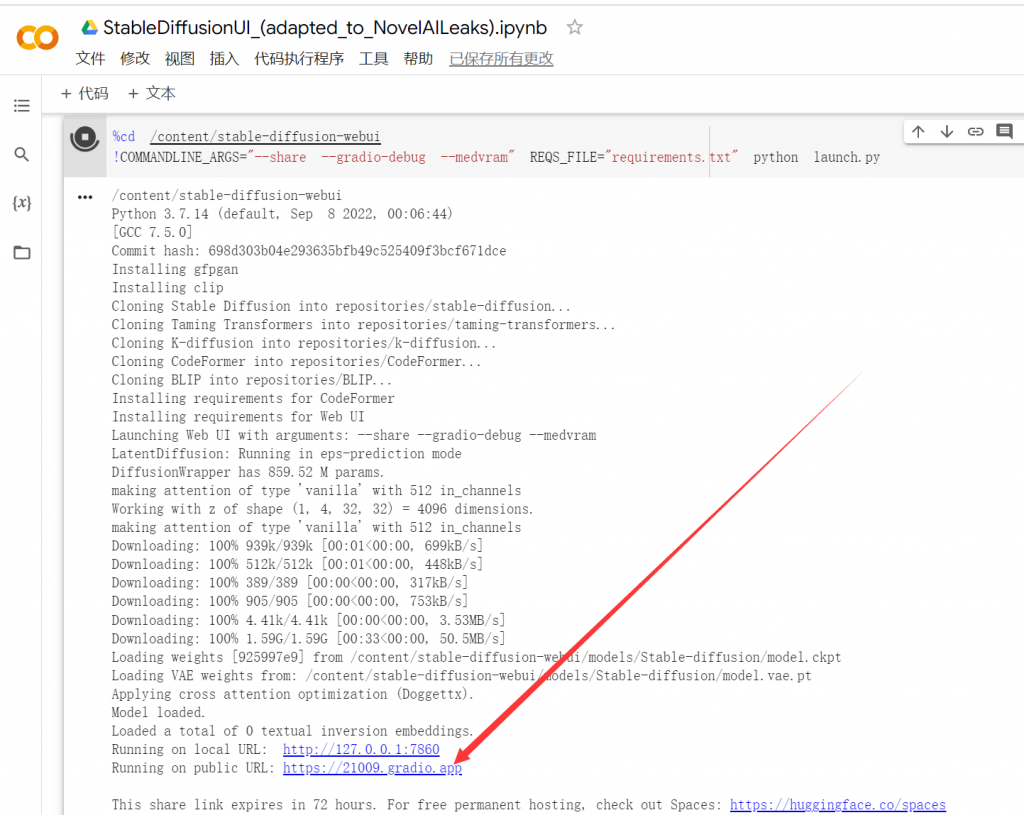This screenshot has width=1024, height=815.
Task: Add a new text cell with 文本
Action: point(152,93)
